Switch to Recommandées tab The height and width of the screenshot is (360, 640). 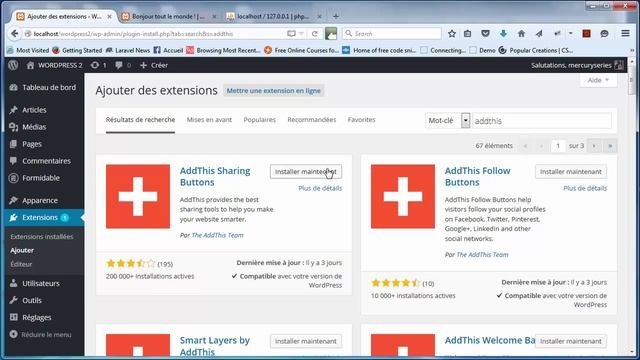pos(311,120)
